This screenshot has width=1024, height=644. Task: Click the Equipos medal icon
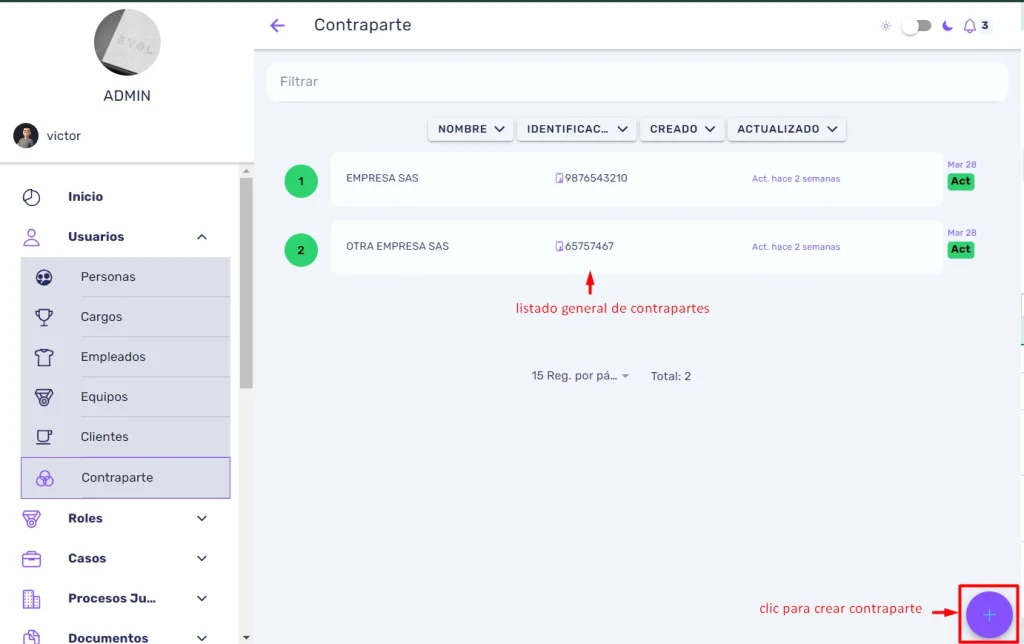(x=44, y=397)
